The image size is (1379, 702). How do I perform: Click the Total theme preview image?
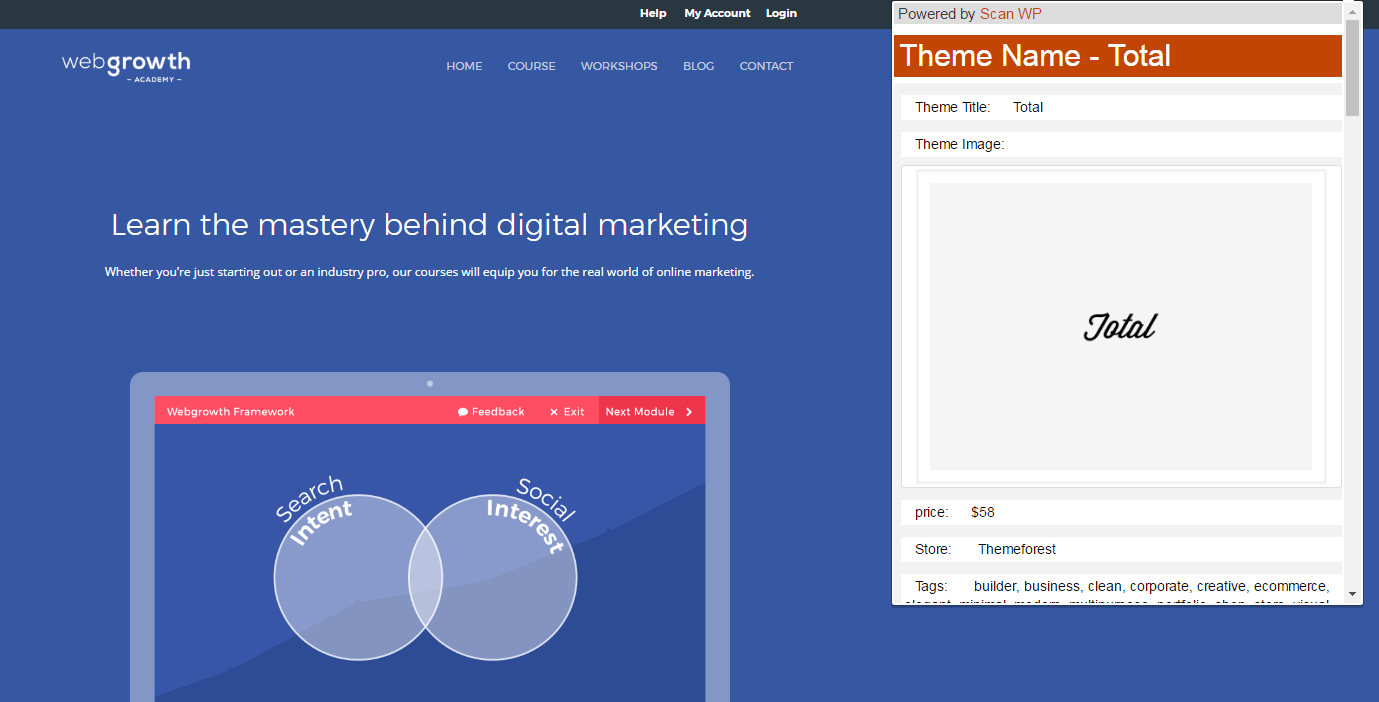[1121, 326]
